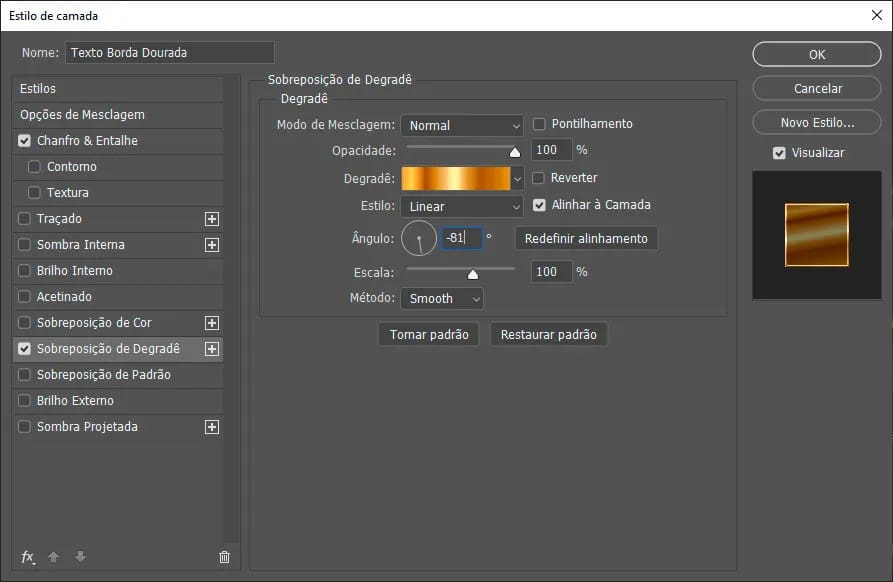Open Sombra Projetada settings

87,427
